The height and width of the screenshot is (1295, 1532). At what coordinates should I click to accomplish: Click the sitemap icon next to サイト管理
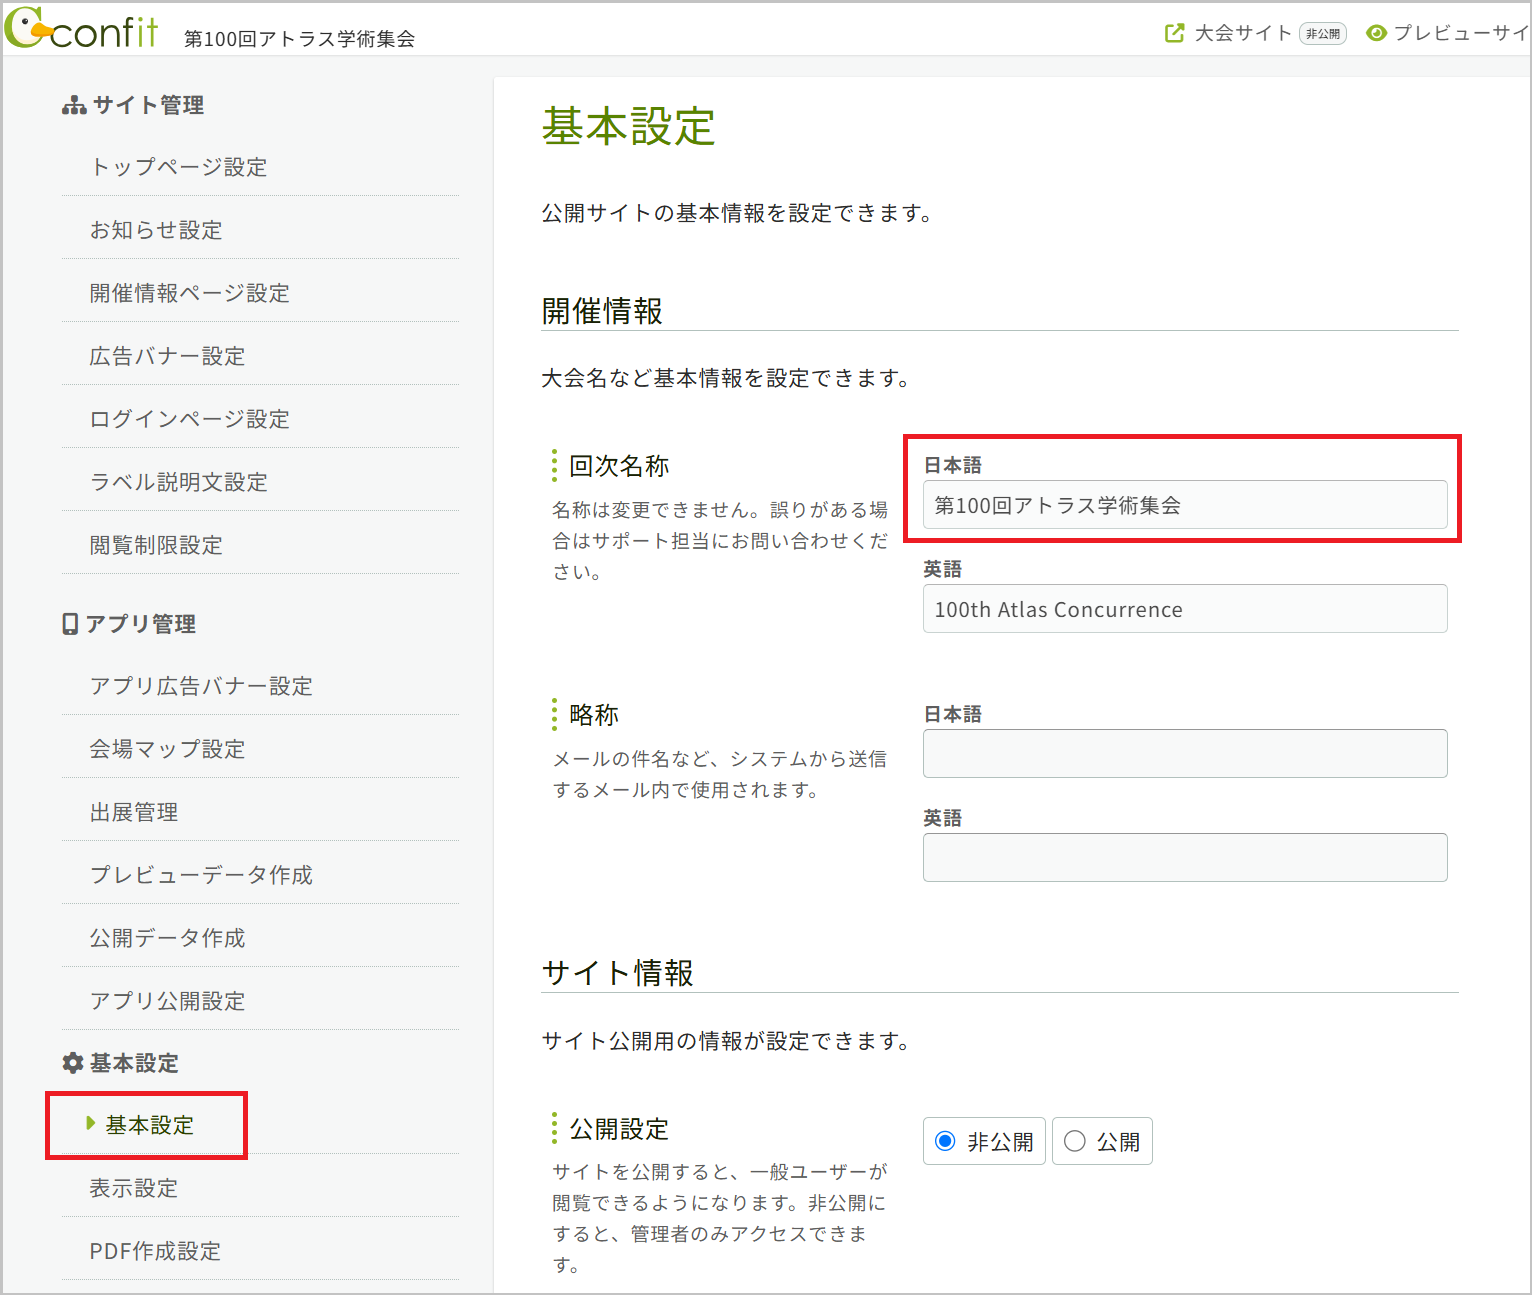tap(74, 106)
